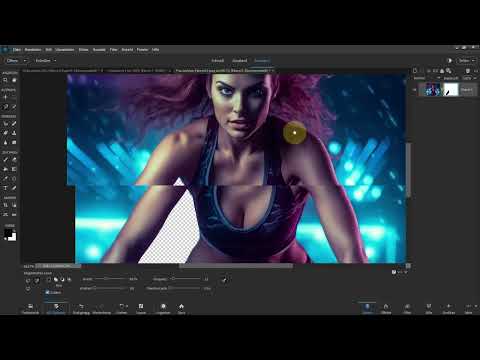Select the Recompose tool
Screen dimensions: 480x360
(14, 205)
